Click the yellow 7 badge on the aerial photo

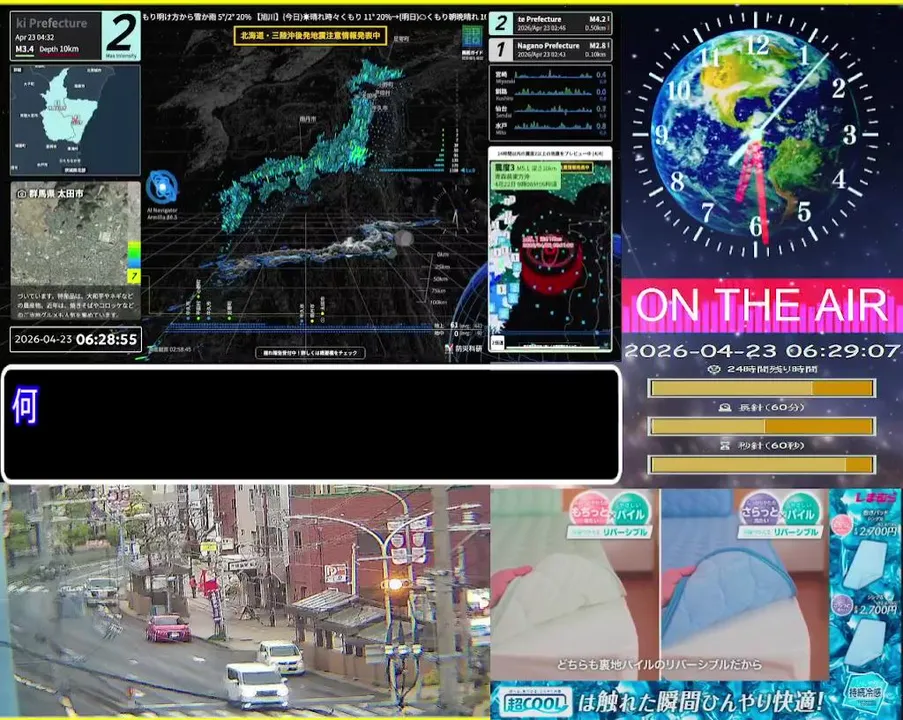(134, 276)
